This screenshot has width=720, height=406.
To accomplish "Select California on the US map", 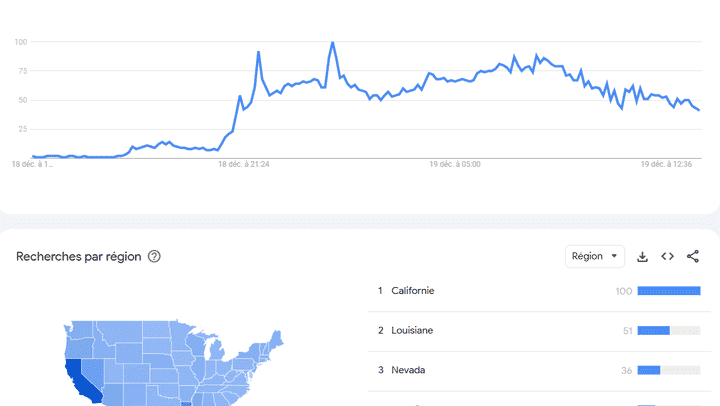I will click(x=78, y=375).
